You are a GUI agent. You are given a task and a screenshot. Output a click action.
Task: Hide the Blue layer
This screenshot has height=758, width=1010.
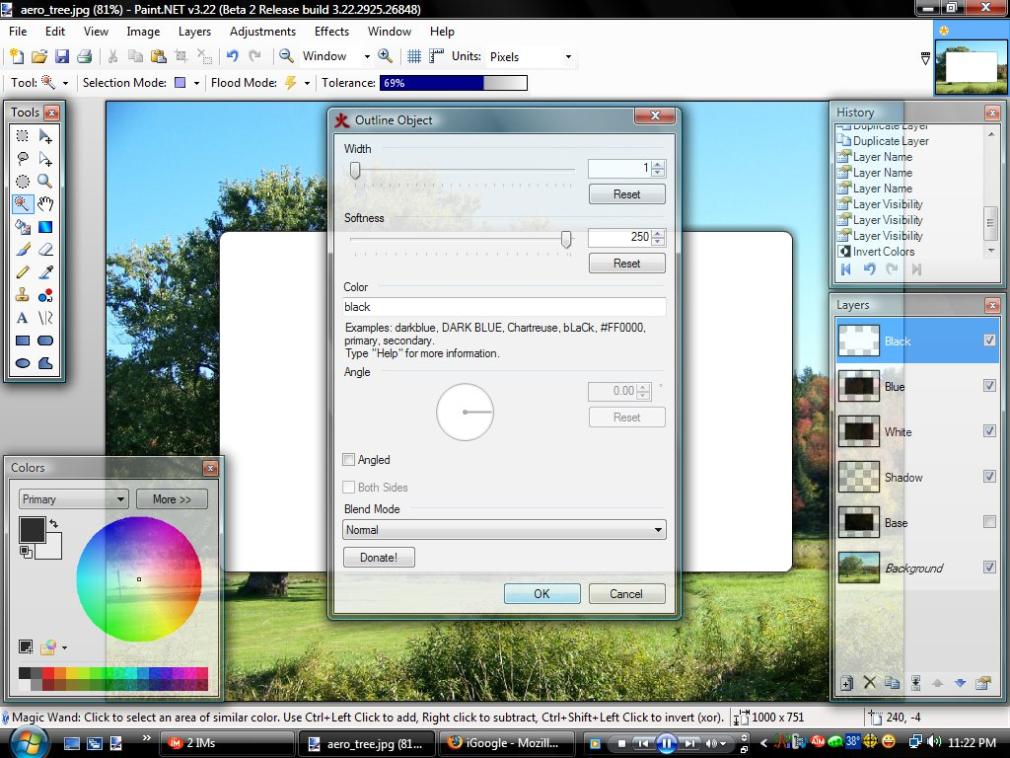click(x=989, y=386)
